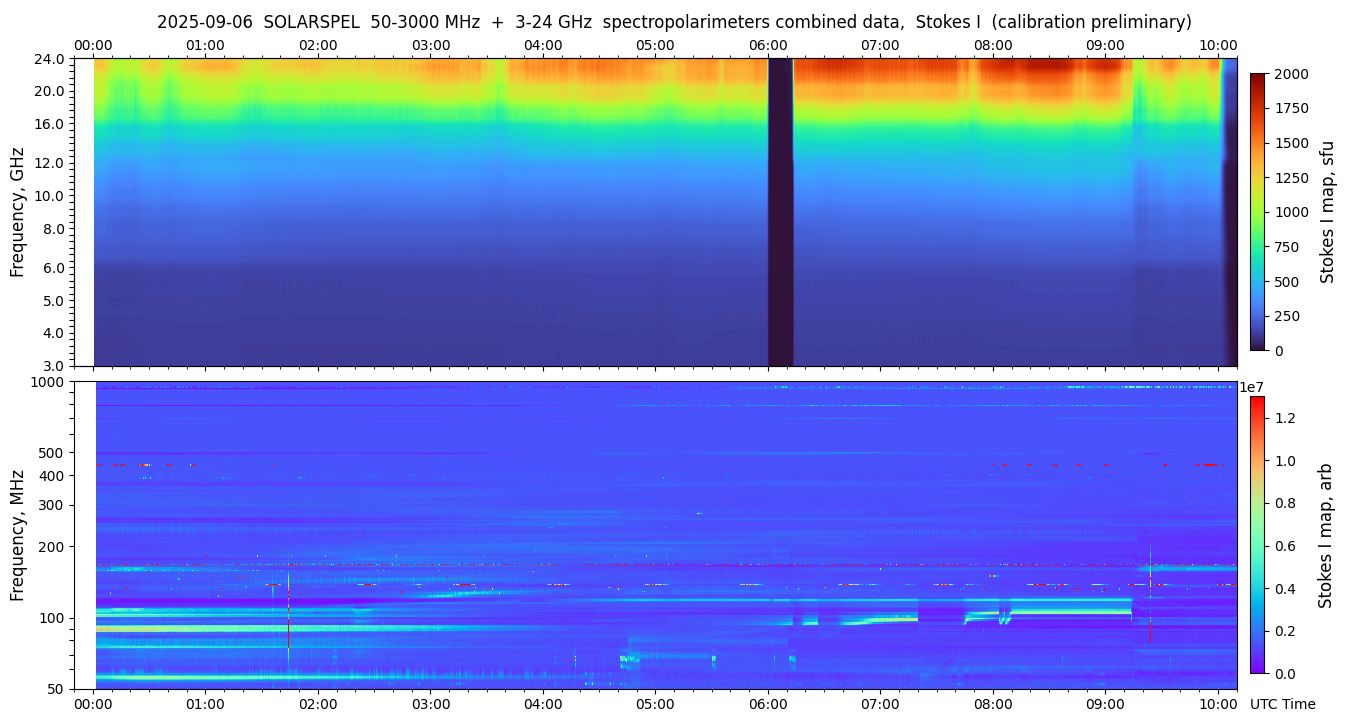Click the upper sfu colorbar gradient
This screenshot has height=725, width=1350.
click(1257, 212)
